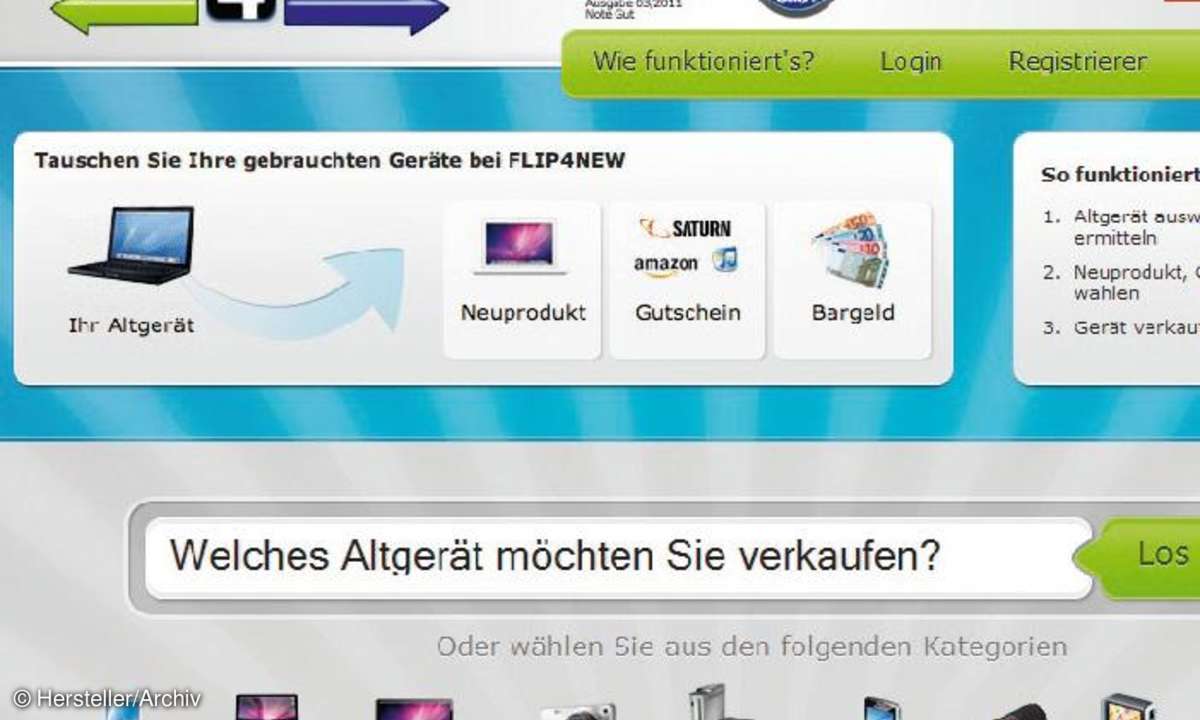Click step 2 "Neuprodukt, … wählen"
The image size is (1200, 720).
pyautogui.click(x=1121, y=282)
